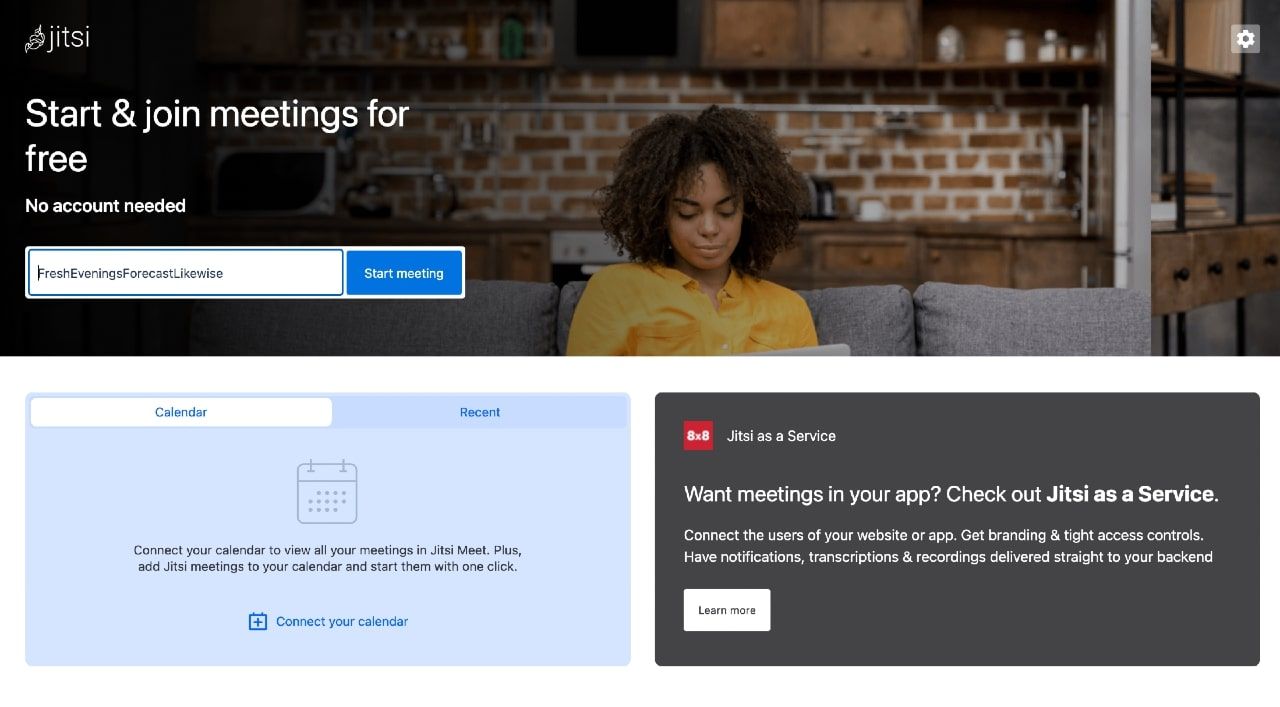The image size is (1280, 707).
Task: Click the 'Connect the users of your website' paragraph
Action: [x=948, y=546]
